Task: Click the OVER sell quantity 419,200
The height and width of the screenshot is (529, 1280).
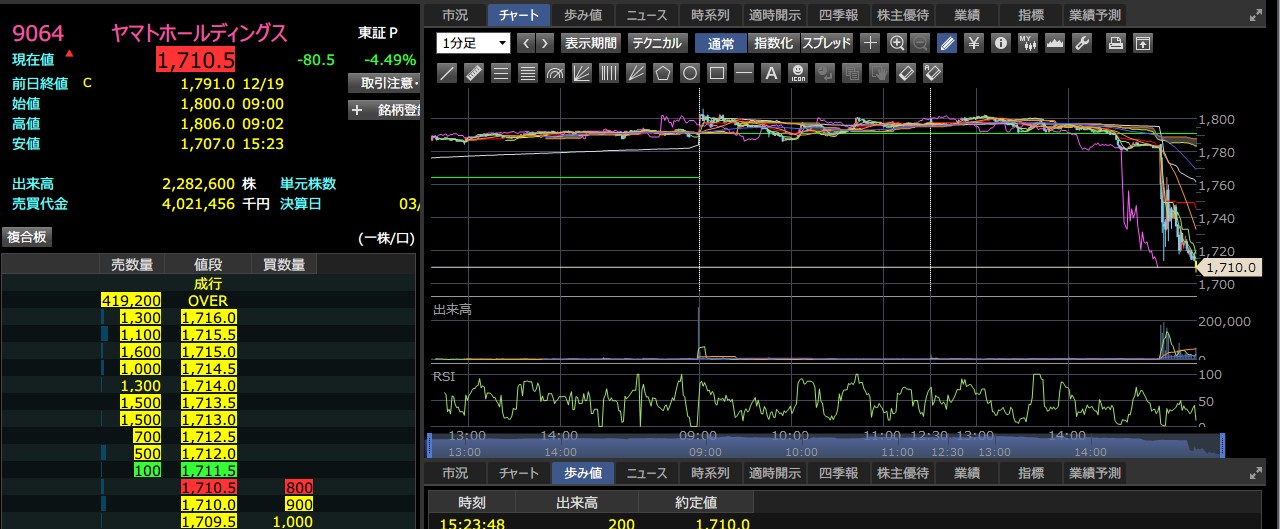Action: pyautogui.click(x=131, y=300)
